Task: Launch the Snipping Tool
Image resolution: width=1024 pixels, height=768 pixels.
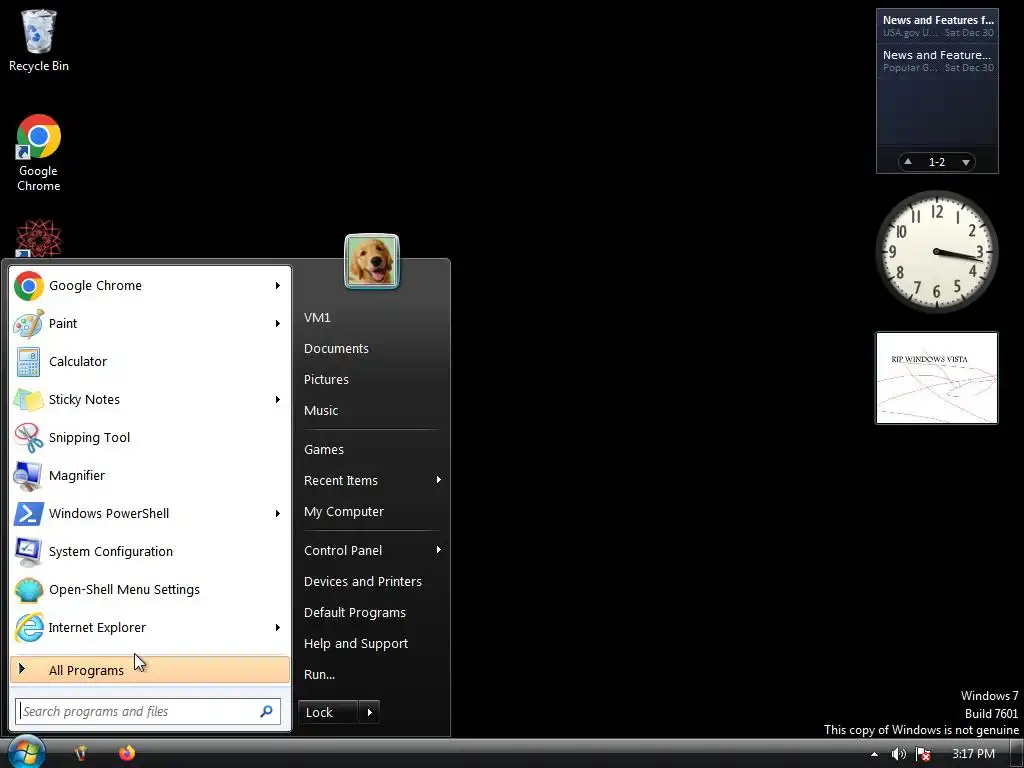Action: click(x=150, y=438)
